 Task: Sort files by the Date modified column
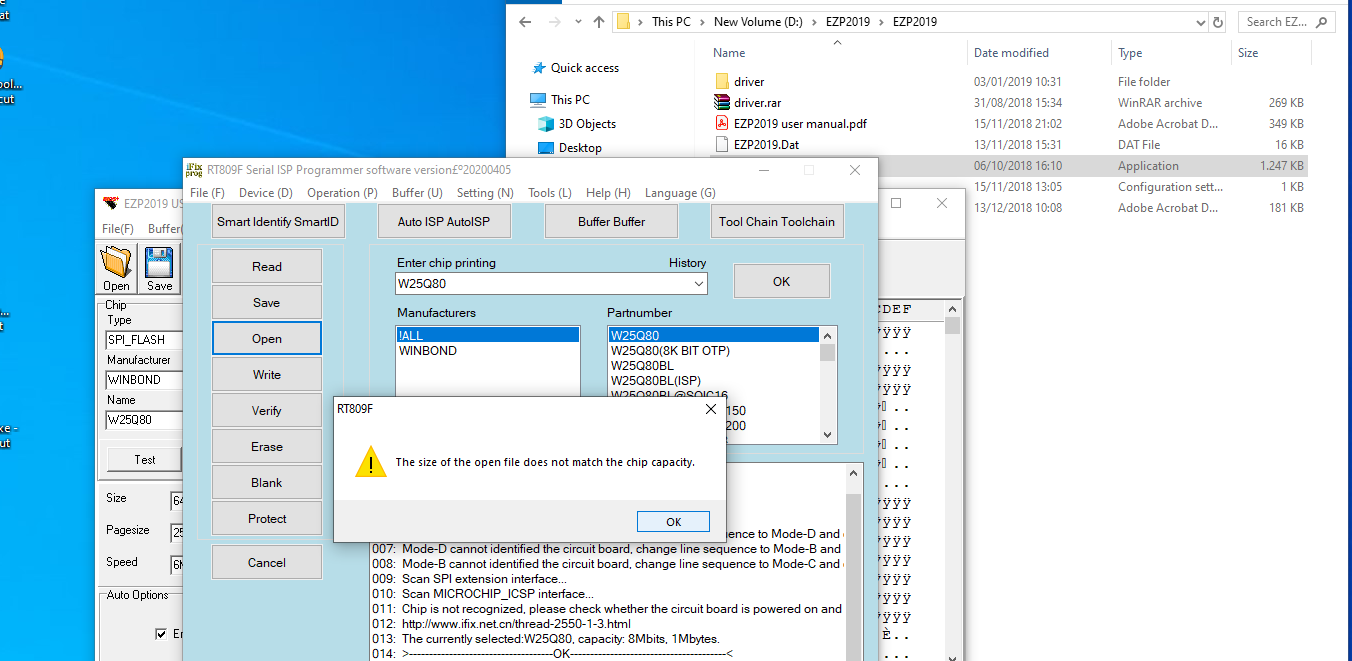tap(1011, 53)
